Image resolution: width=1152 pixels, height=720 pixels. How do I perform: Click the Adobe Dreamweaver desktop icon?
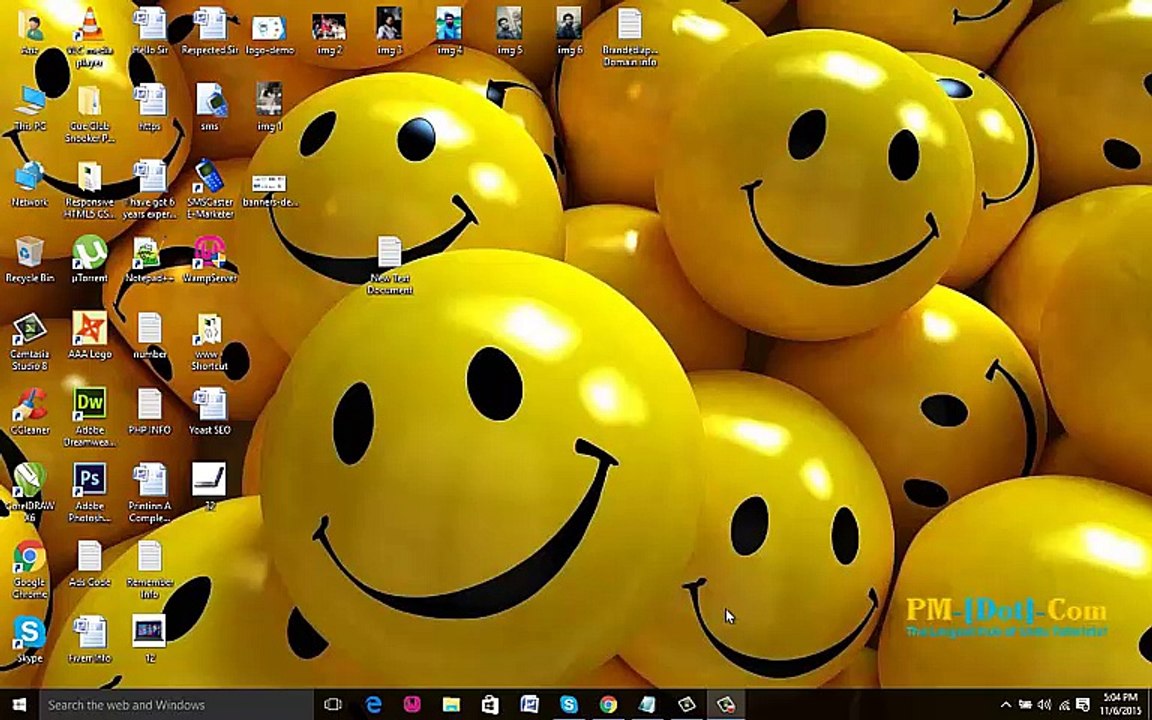pos(89,404)
